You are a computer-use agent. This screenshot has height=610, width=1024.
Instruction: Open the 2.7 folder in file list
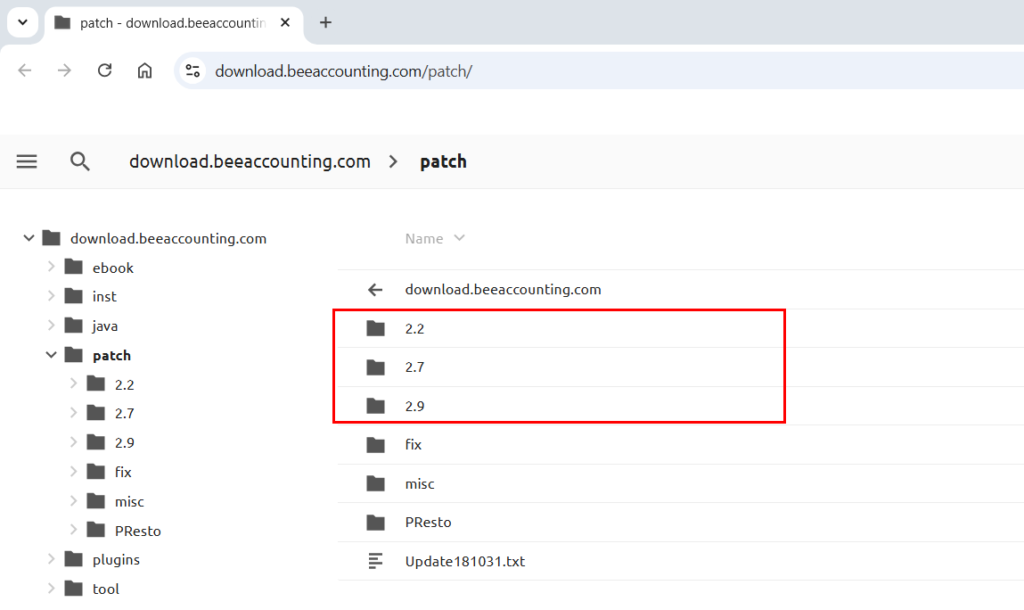tap(415, 367)
